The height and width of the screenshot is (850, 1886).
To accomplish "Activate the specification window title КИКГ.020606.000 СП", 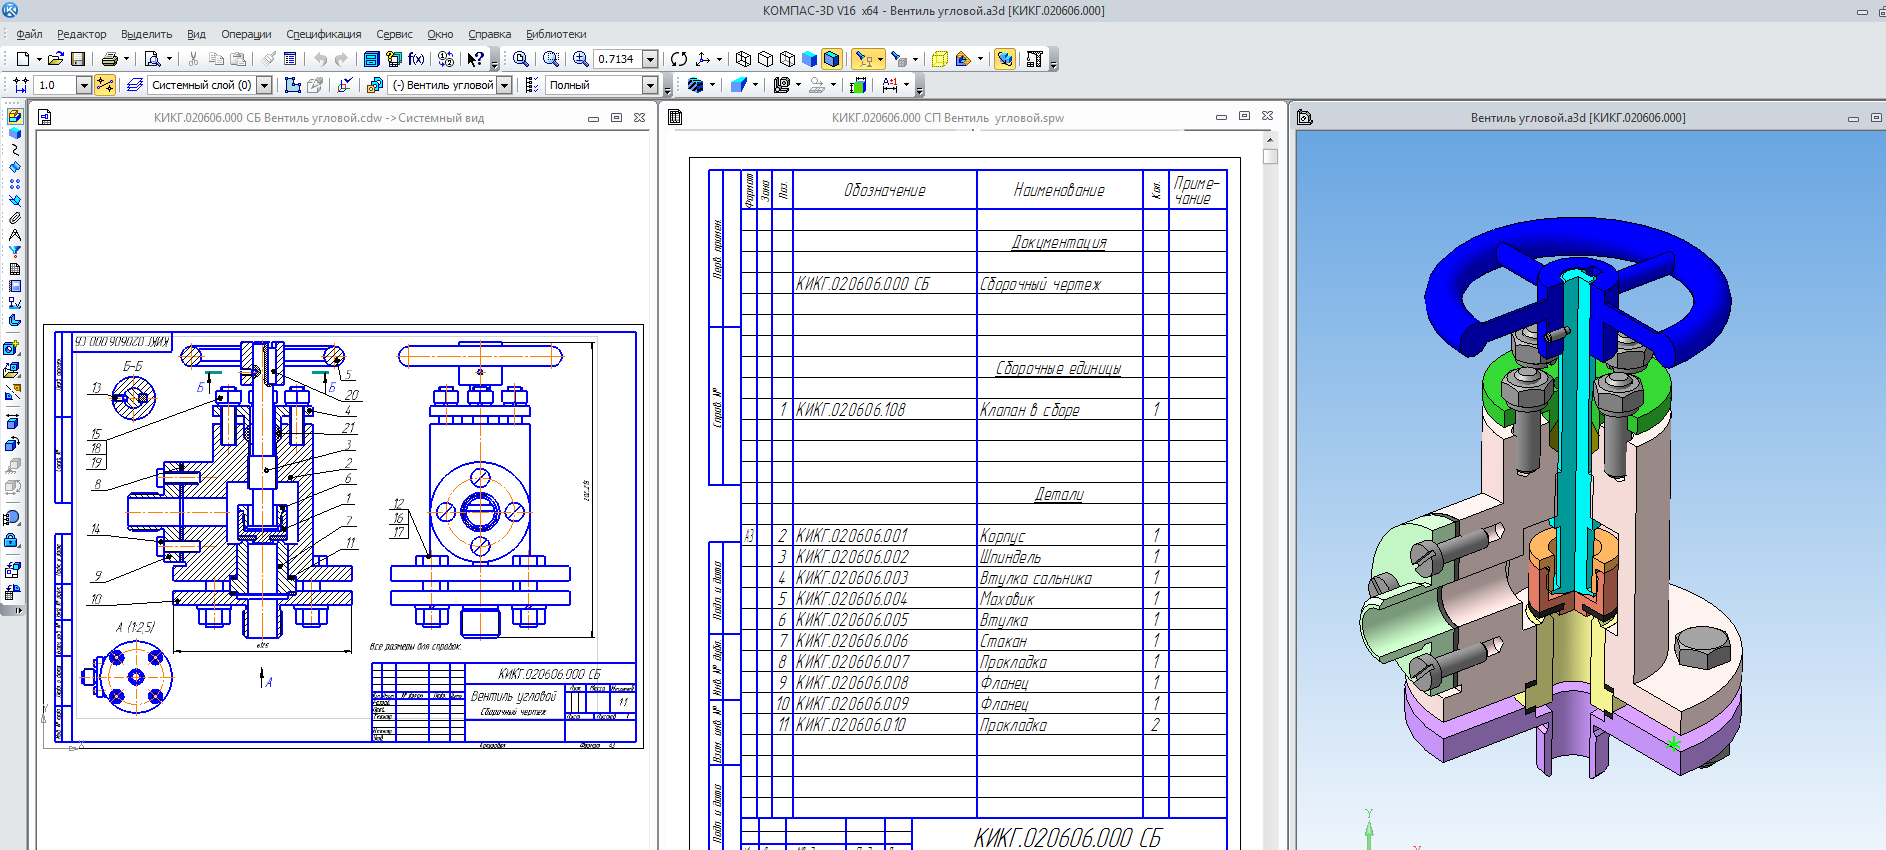I will click(947, 118).
